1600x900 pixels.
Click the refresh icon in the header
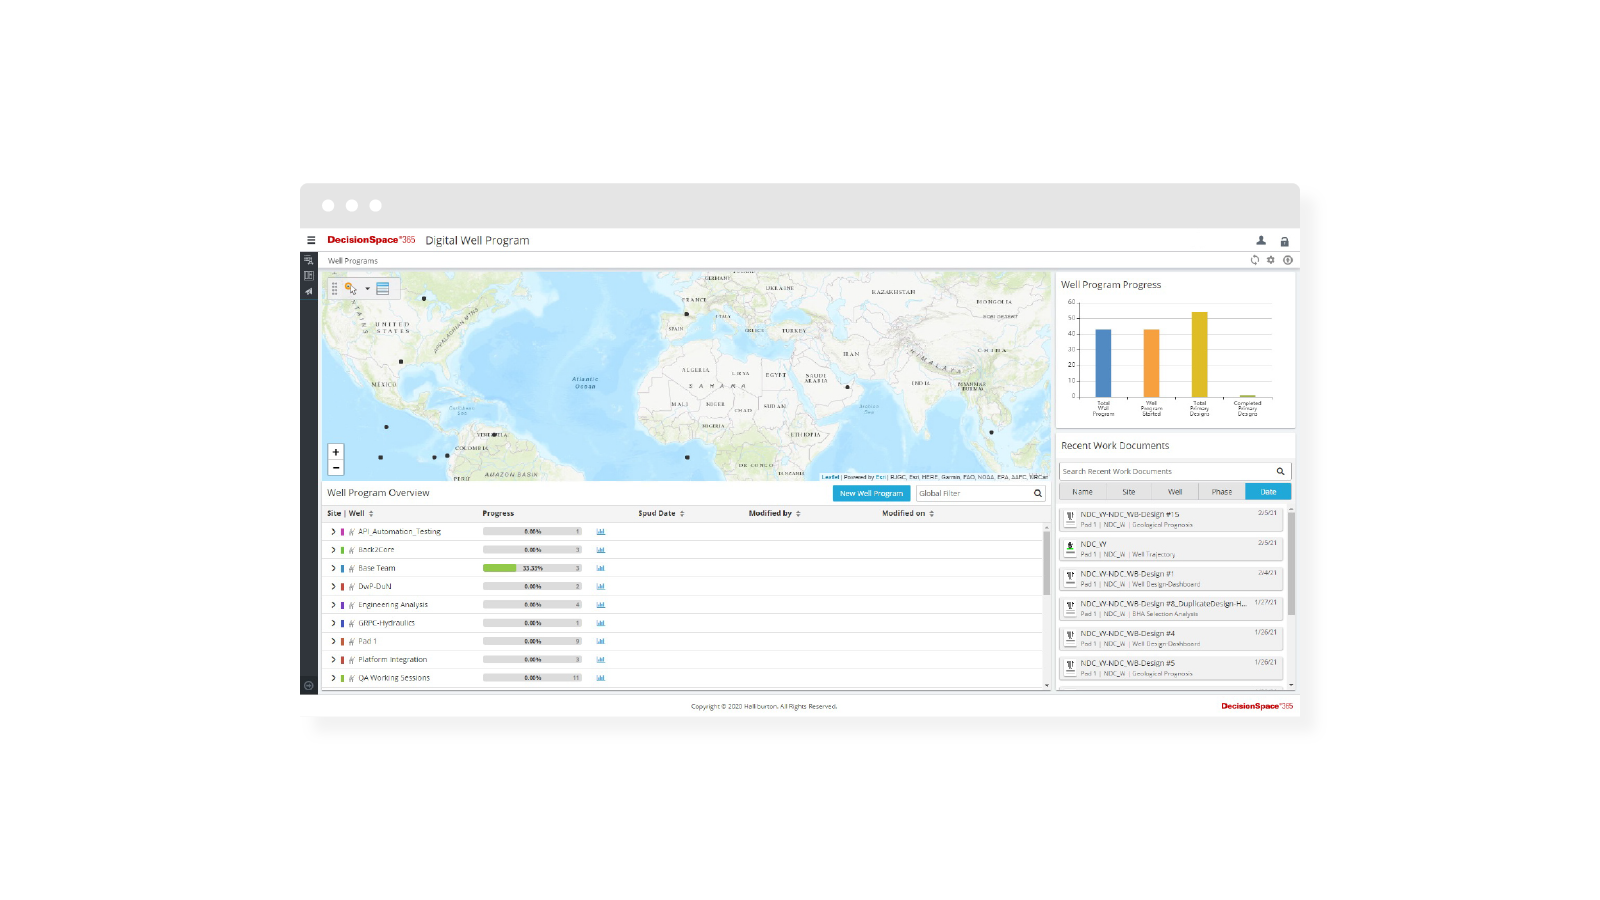1255,260
